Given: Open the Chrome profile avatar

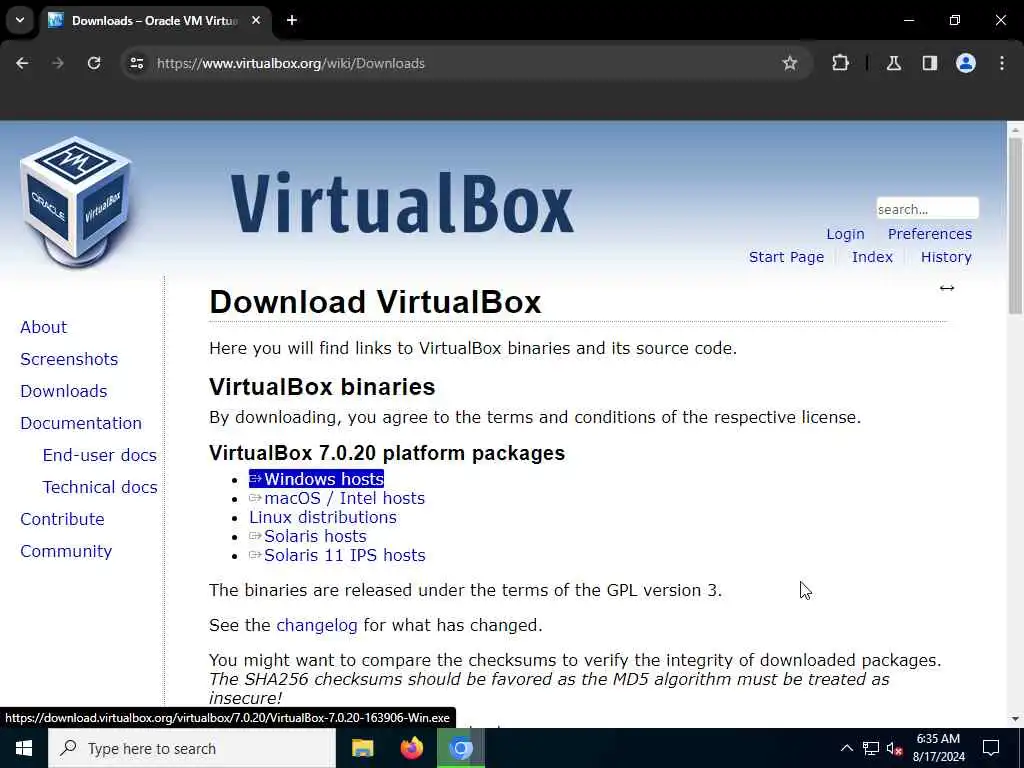Looking at the screenshot, I should pos(966,63).
